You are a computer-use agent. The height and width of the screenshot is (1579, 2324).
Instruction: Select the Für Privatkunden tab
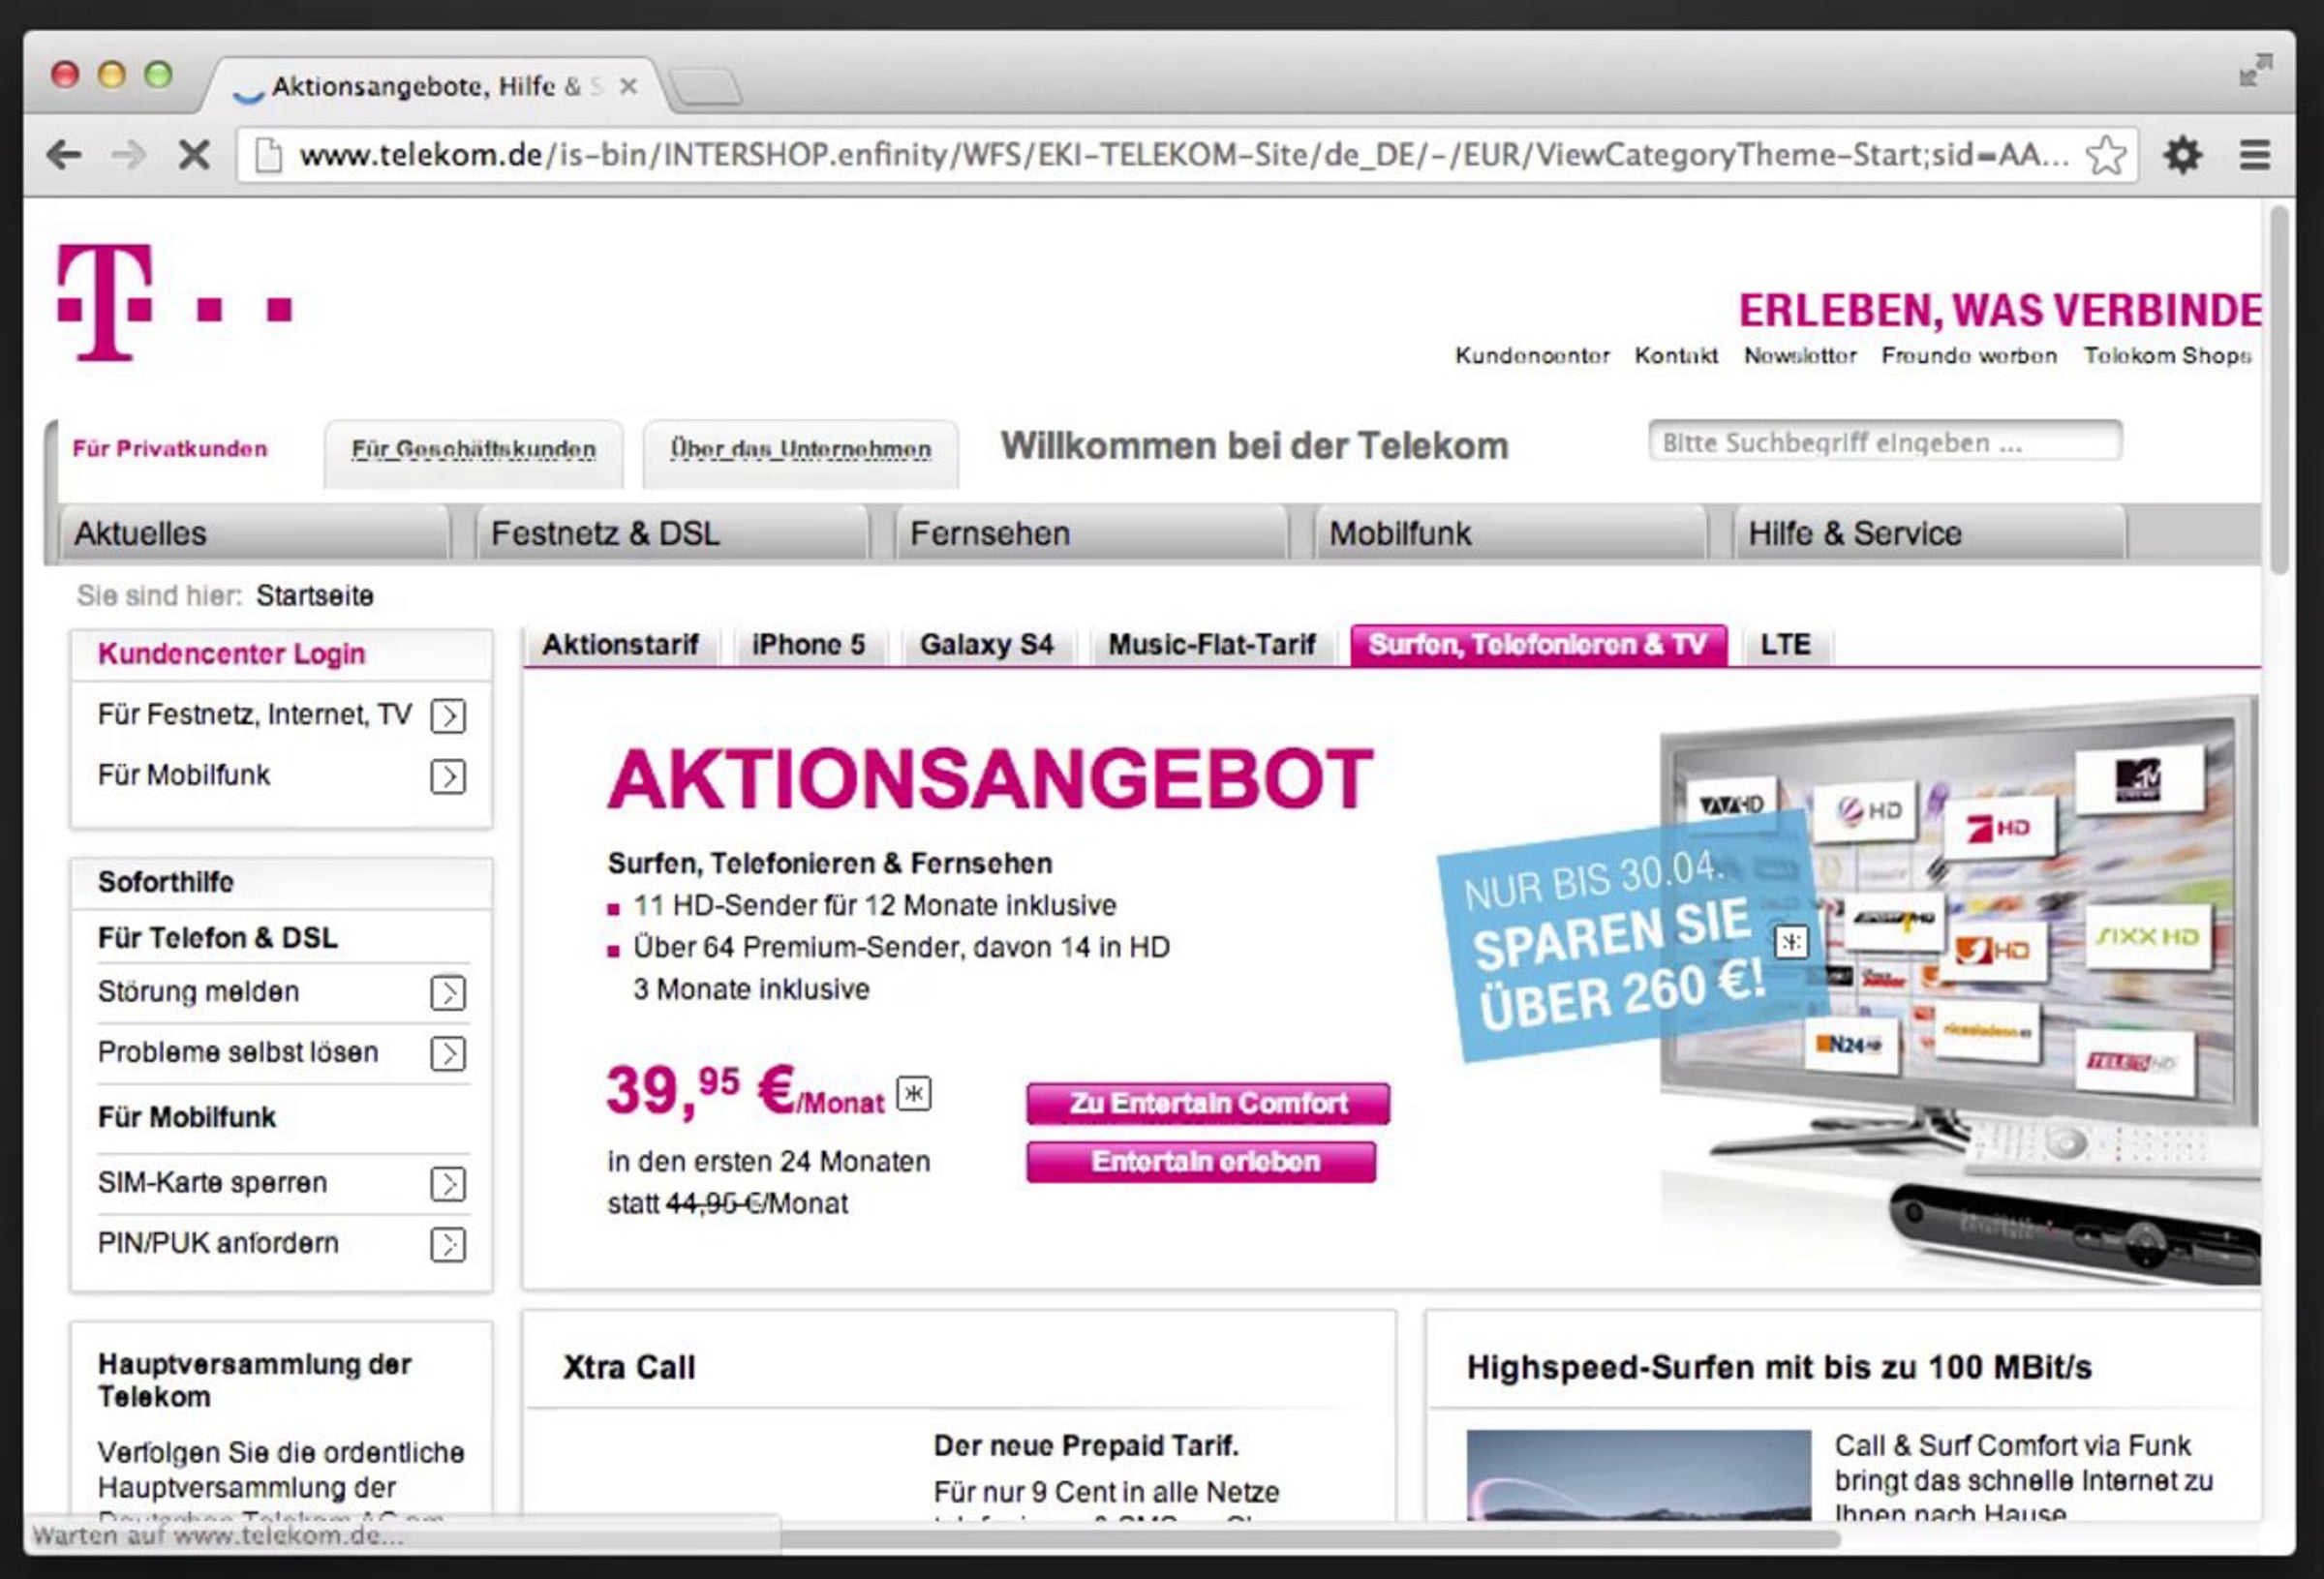pos(170,448)
